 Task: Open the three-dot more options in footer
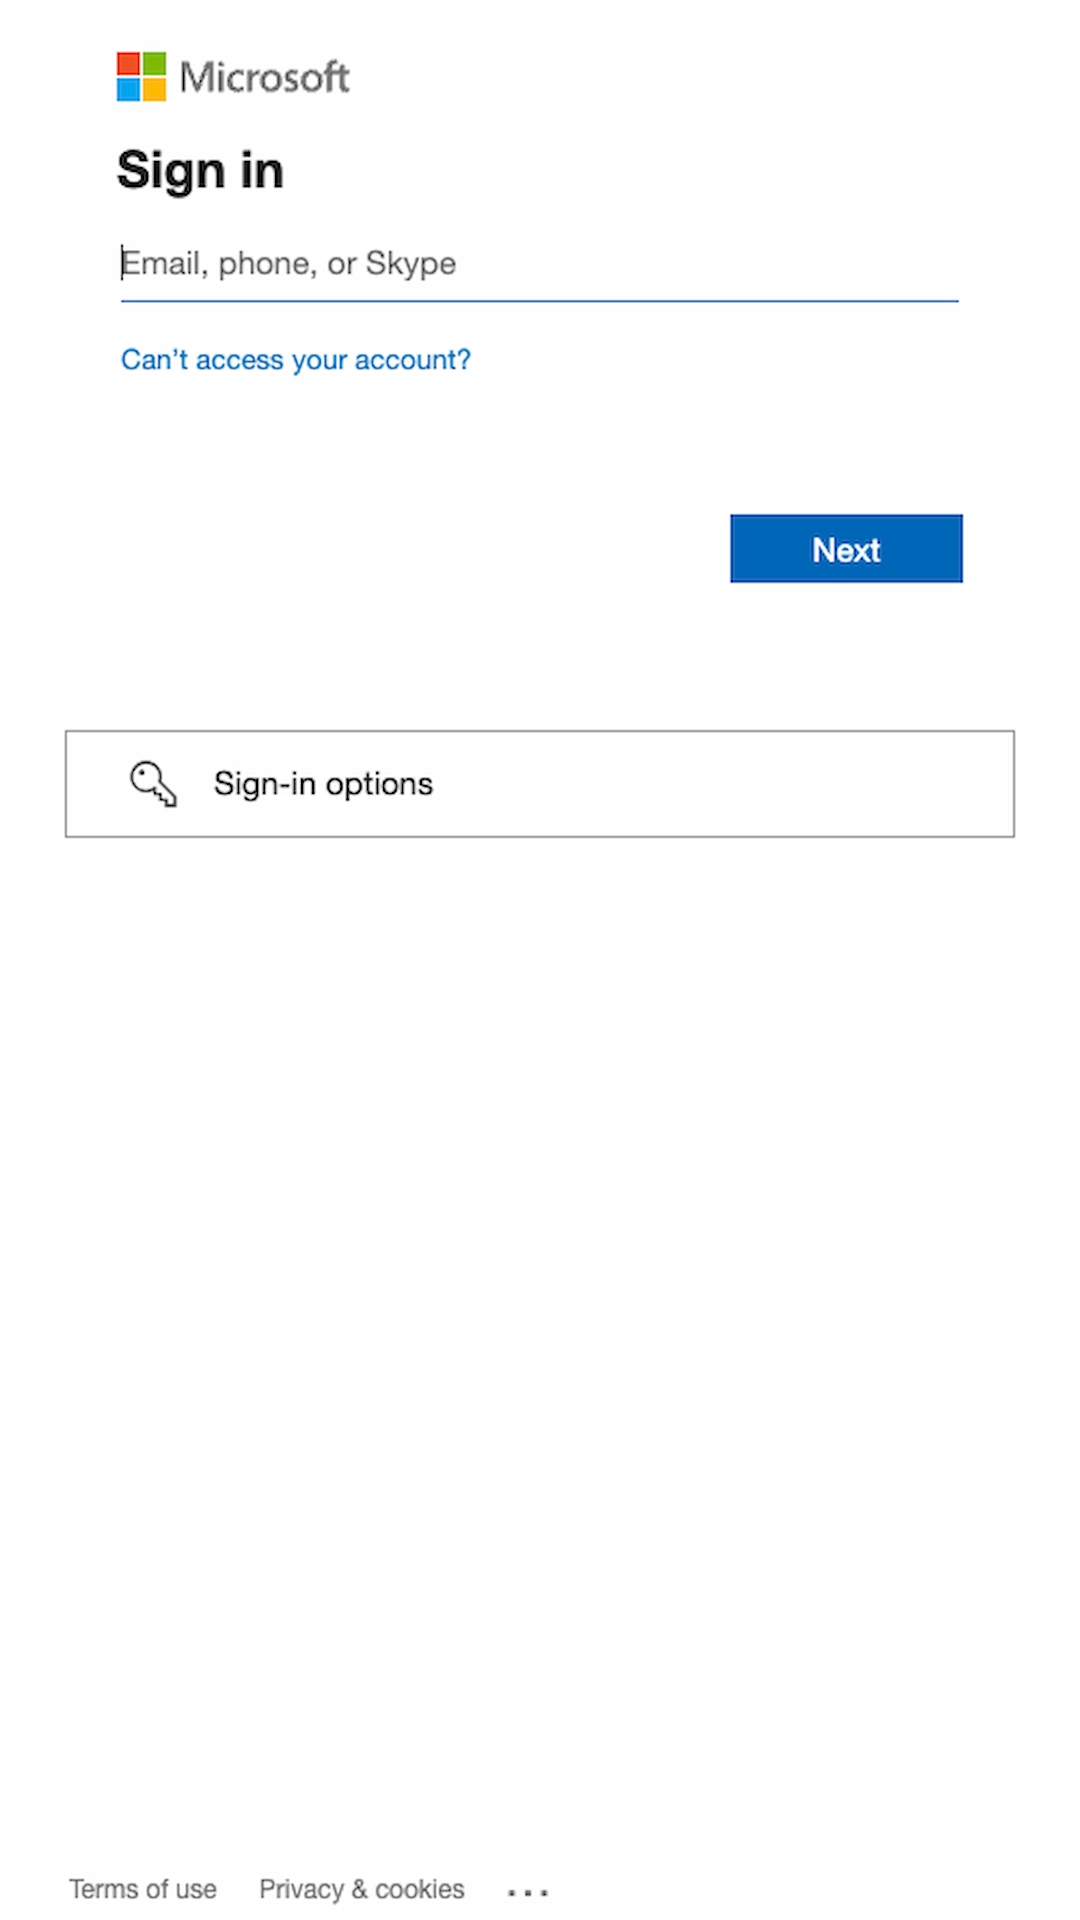[x=527, y=1892]
